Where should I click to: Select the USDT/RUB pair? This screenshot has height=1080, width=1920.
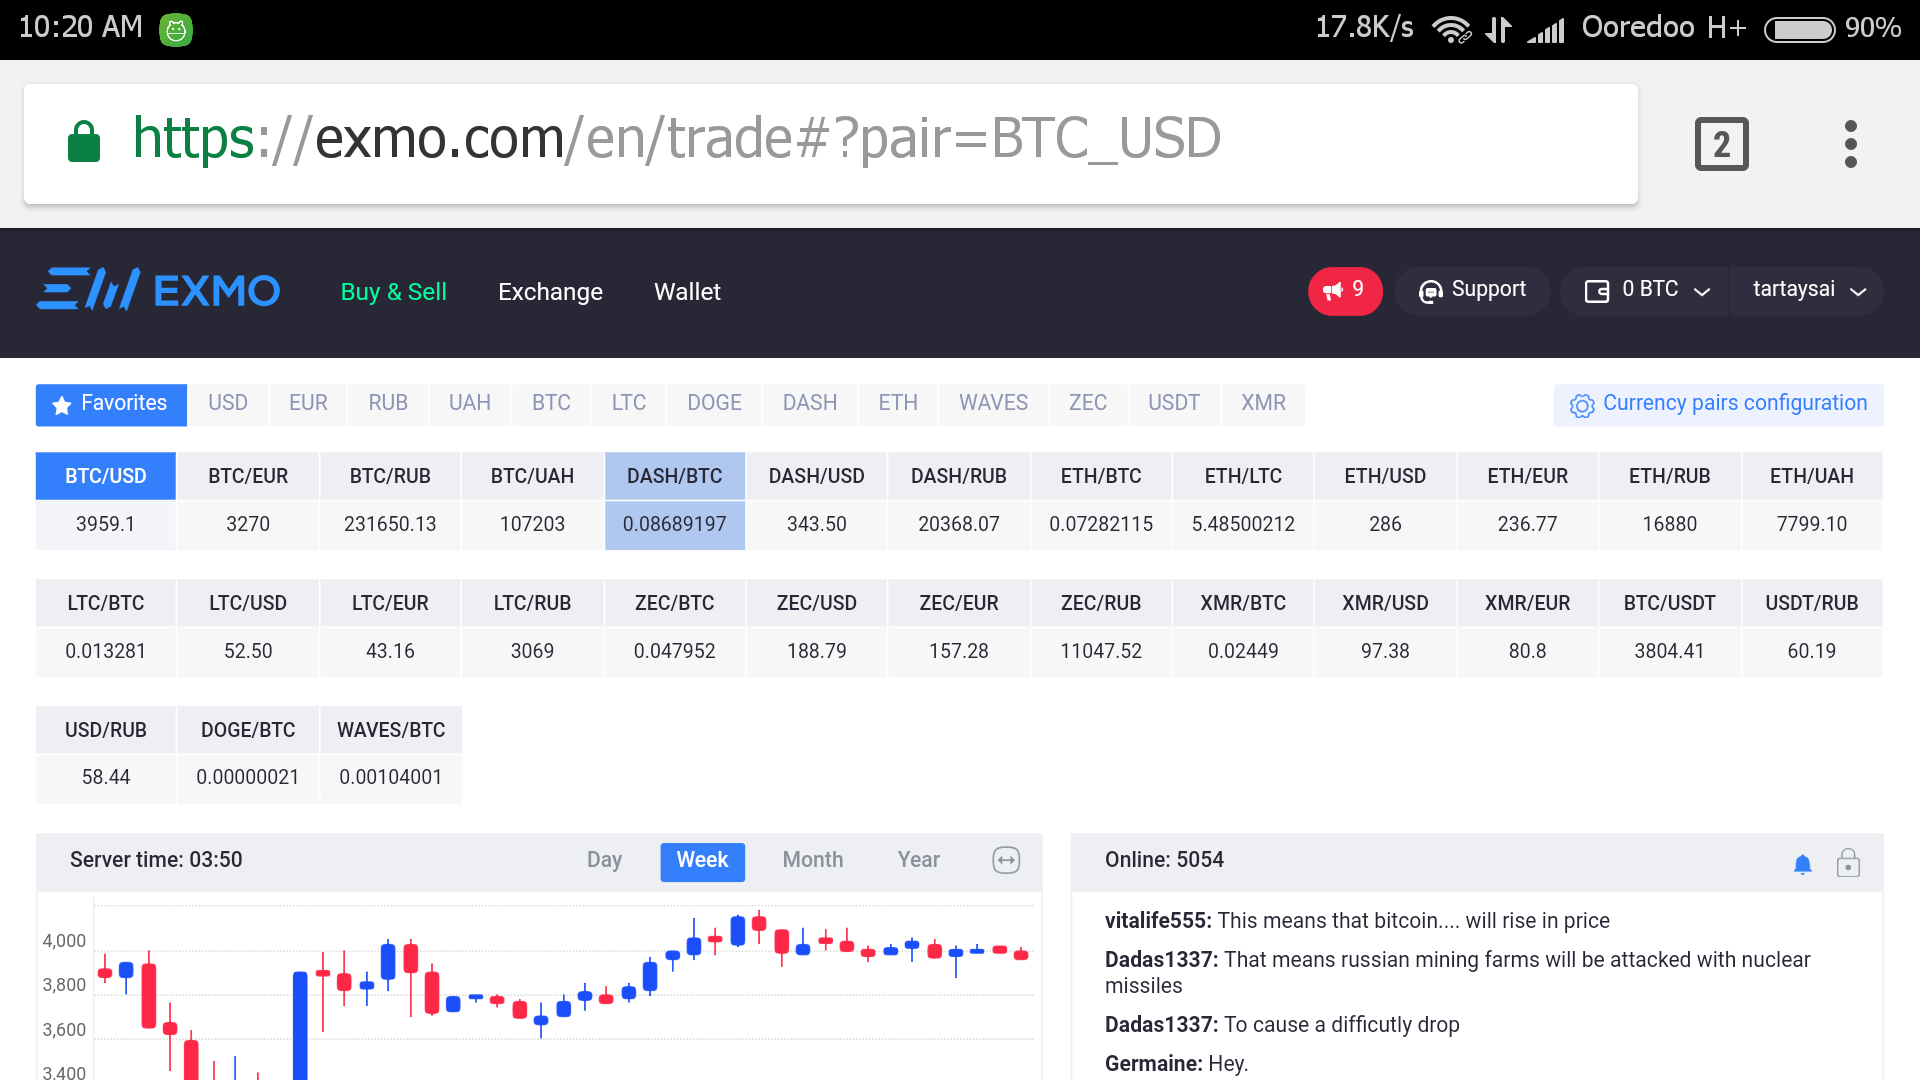click(x=1812, y=627)
